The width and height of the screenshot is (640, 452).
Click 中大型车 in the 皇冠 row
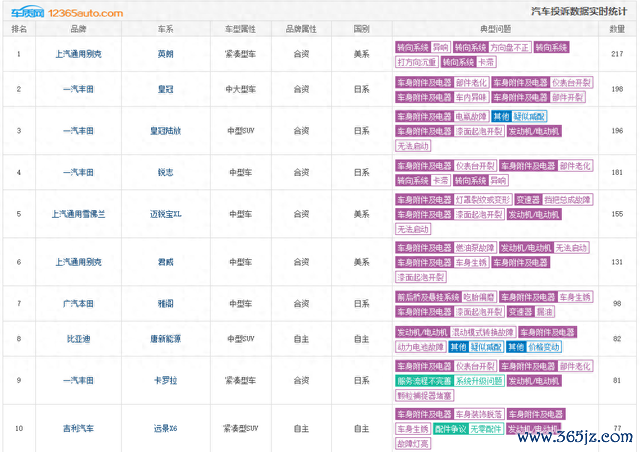pos(240,89)
